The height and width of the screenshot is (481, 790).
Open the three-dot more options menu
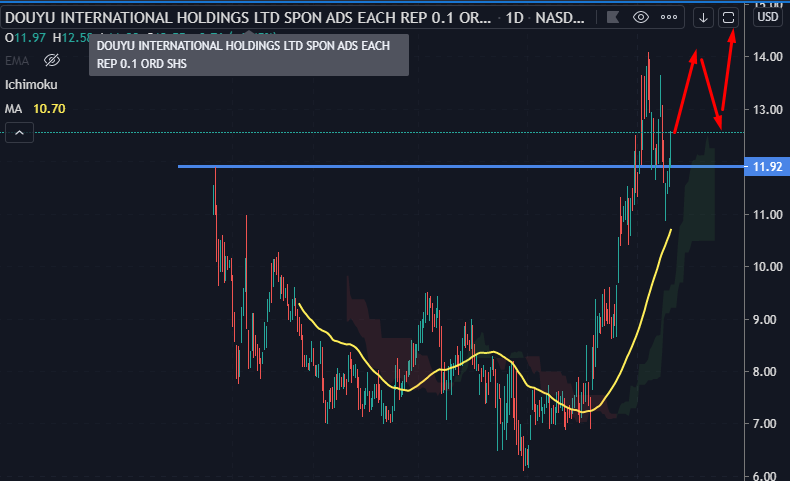click(669, 18)
